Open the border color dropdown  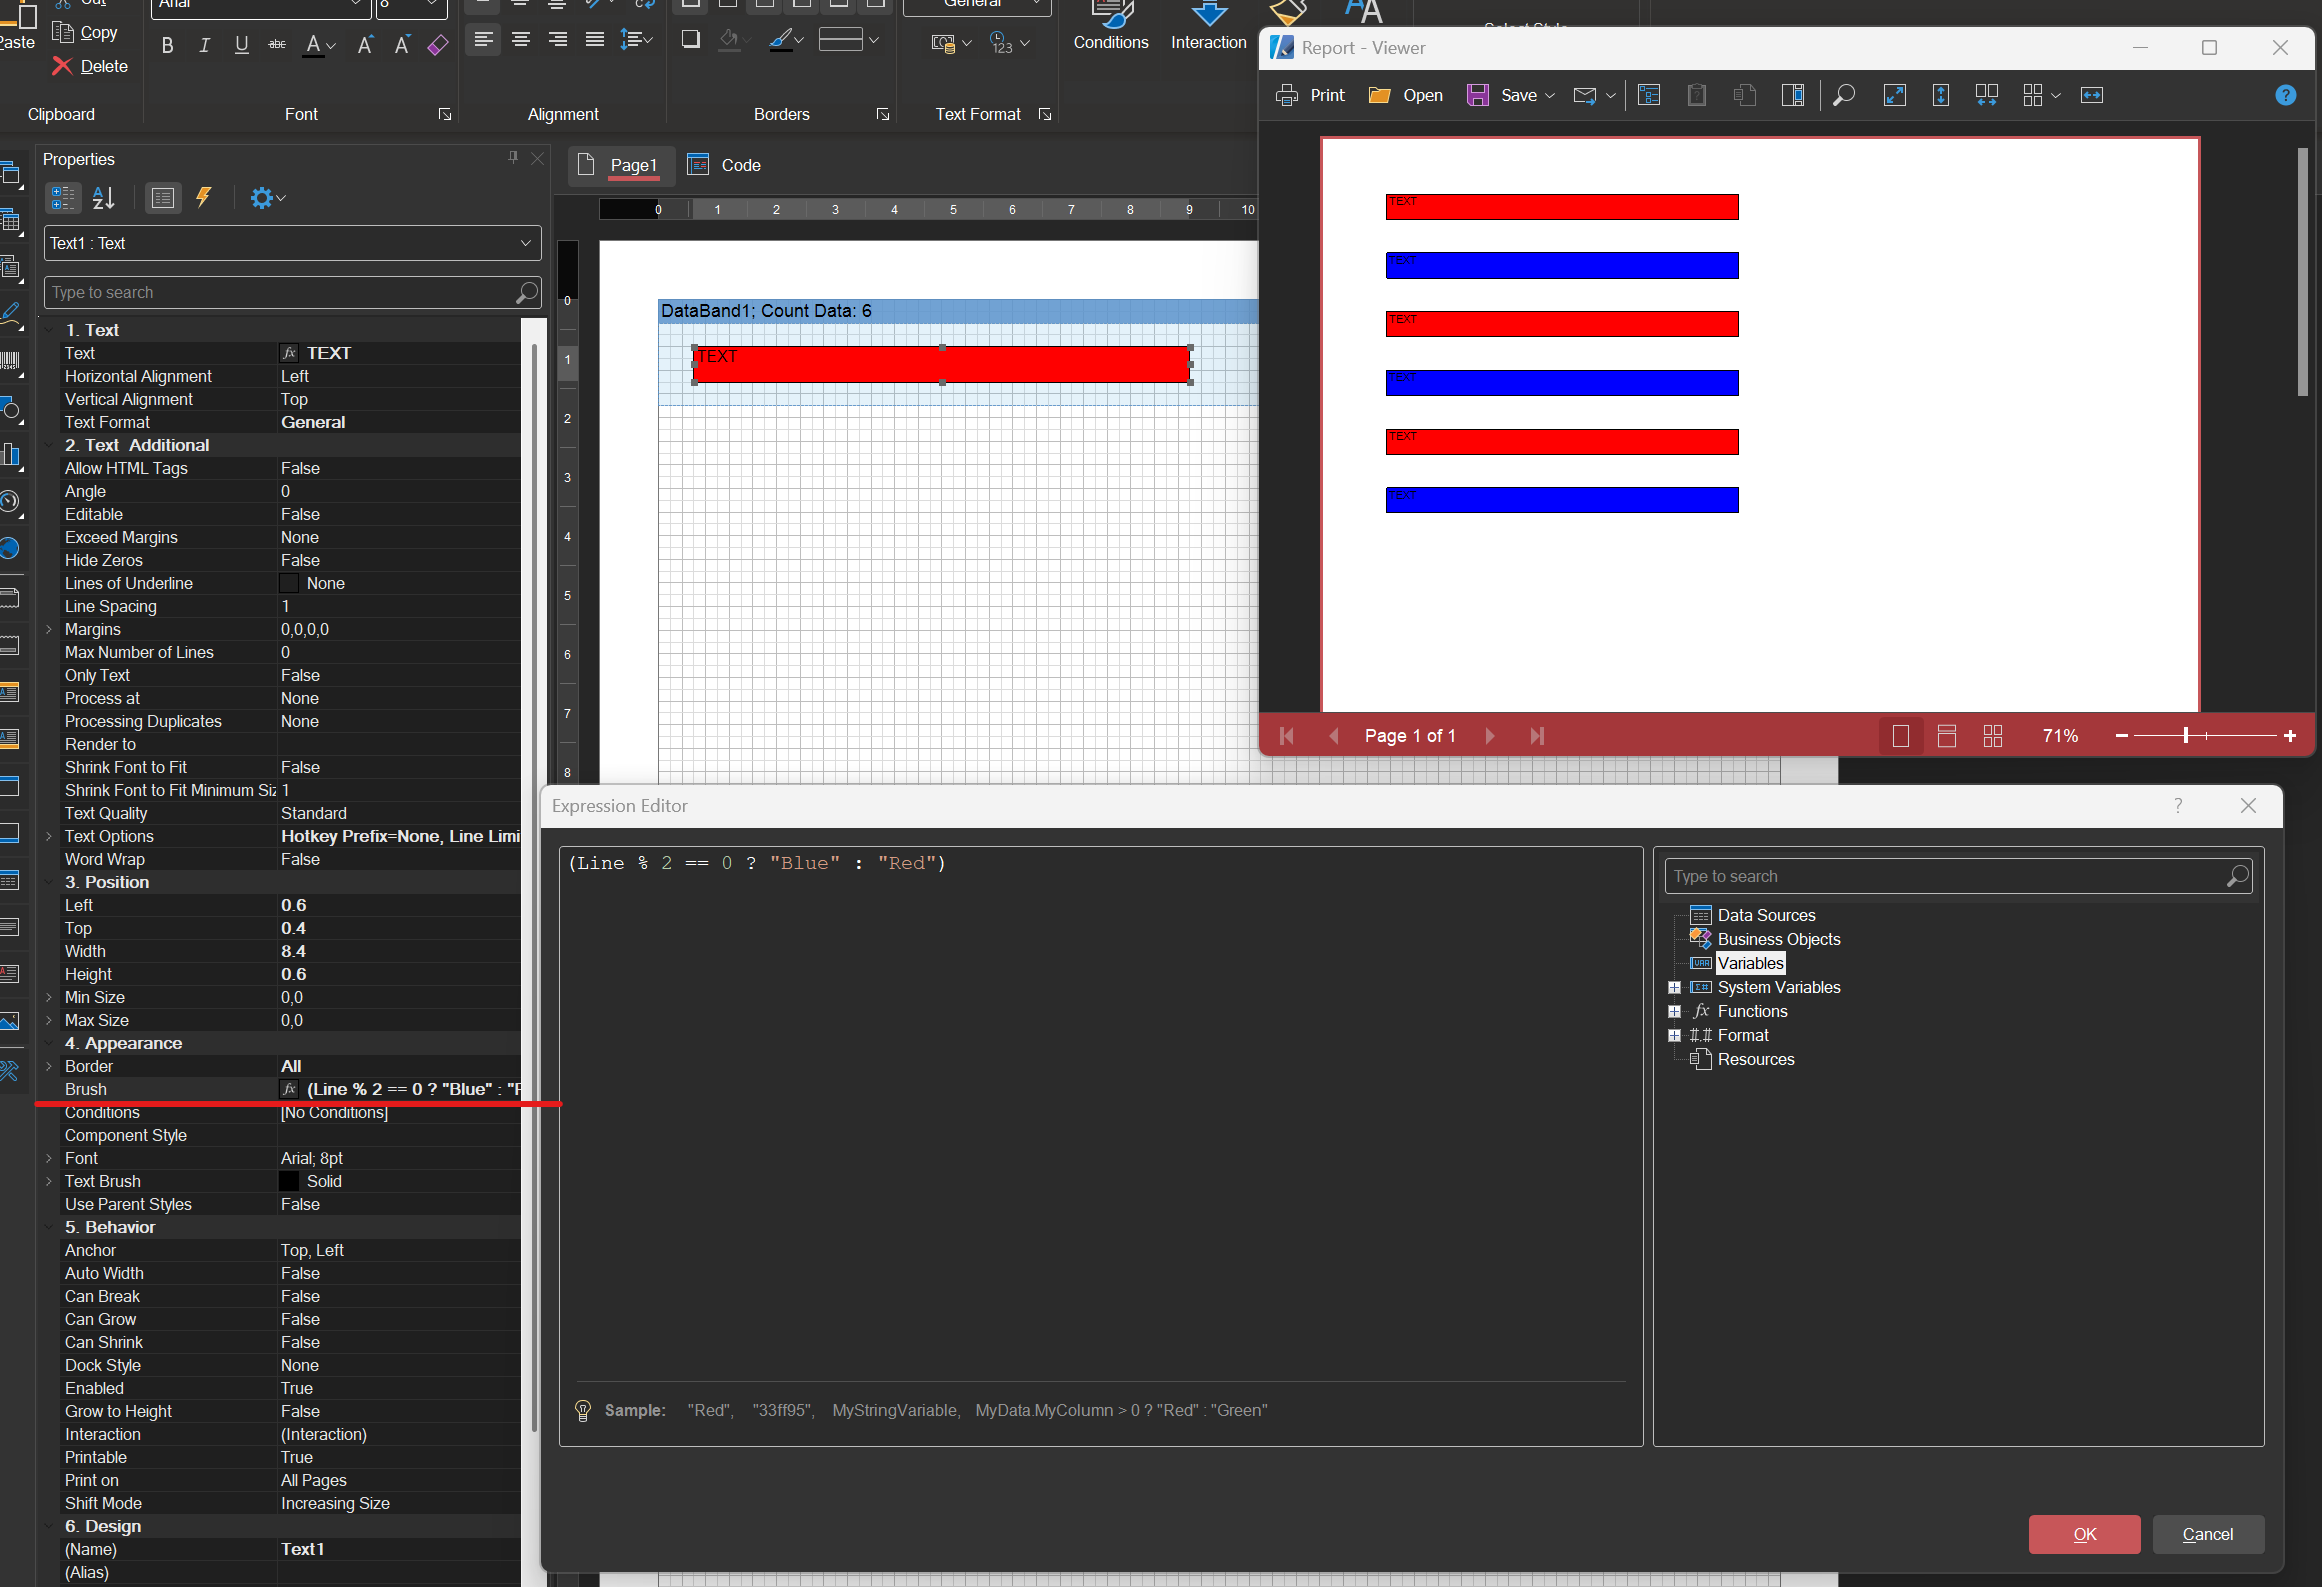click(x=787, y=40)
